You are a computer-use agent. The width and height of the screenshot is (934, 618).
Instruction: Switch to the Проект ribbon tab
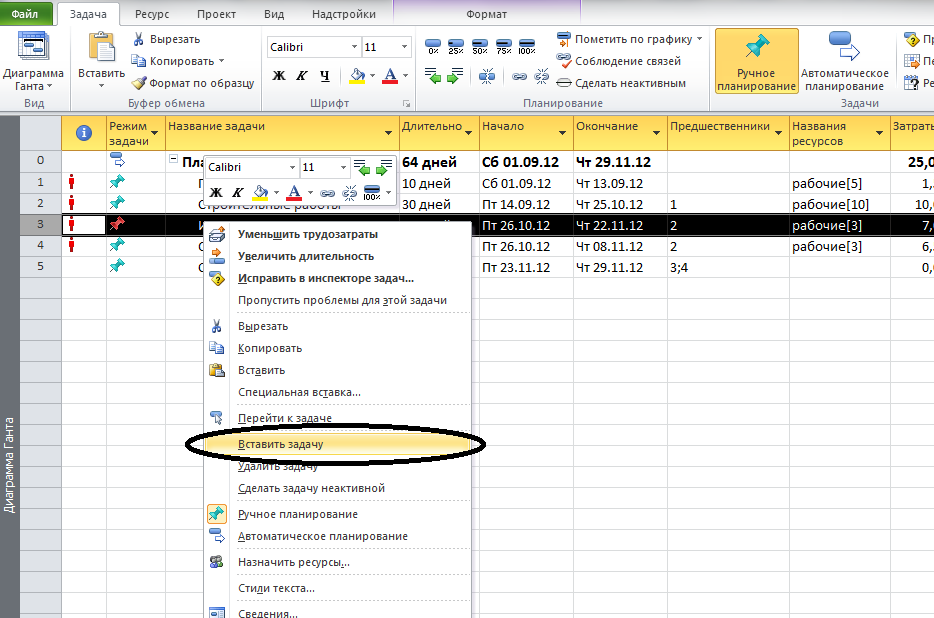tap(216, 14)
